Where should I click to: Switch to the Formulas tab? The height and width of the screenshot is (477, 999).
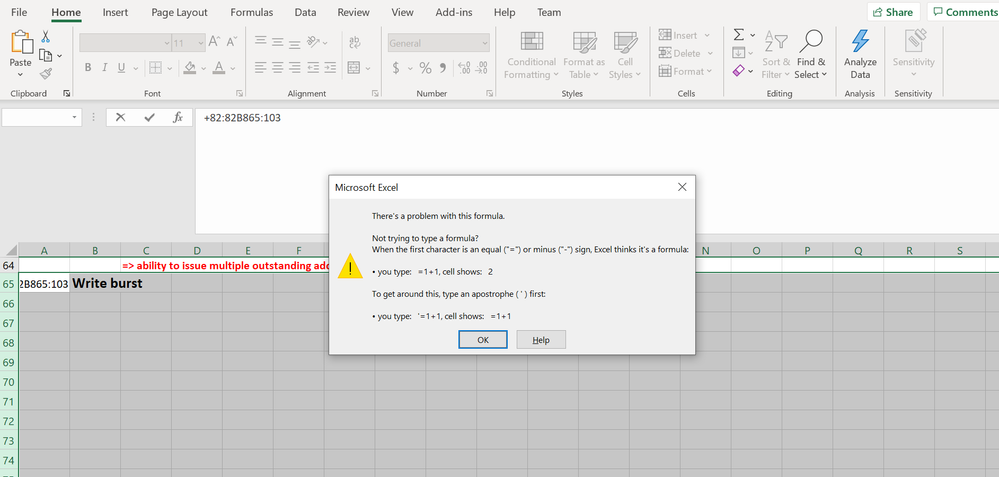click(252, 12)
